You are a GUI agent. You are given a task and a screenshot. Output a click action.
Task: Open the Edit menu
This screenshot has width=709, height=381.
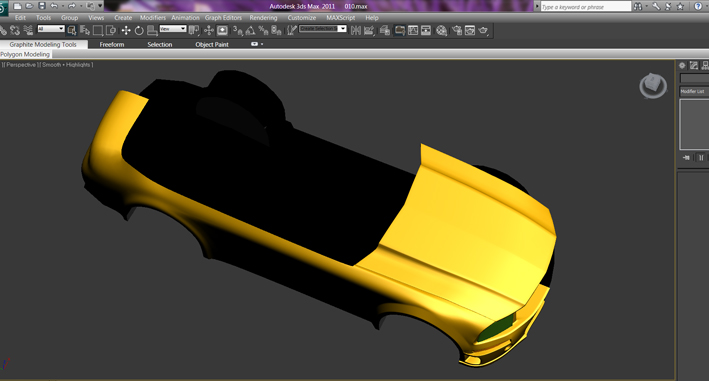coord(20,18)
